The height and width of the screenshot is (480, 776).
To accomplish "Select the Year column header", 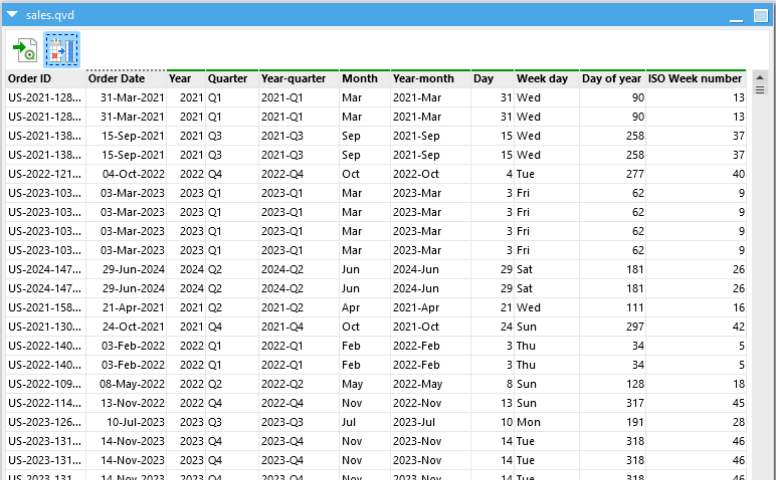I will 186,79.
